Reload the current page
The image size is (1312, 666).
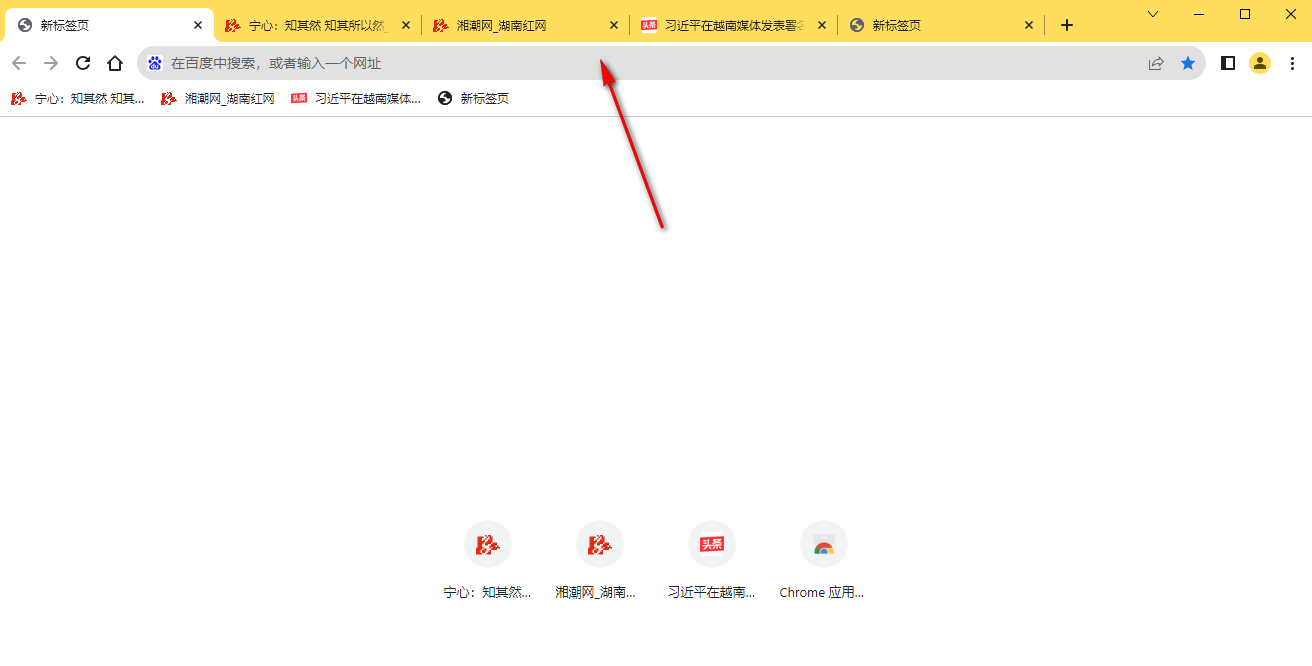83,63
